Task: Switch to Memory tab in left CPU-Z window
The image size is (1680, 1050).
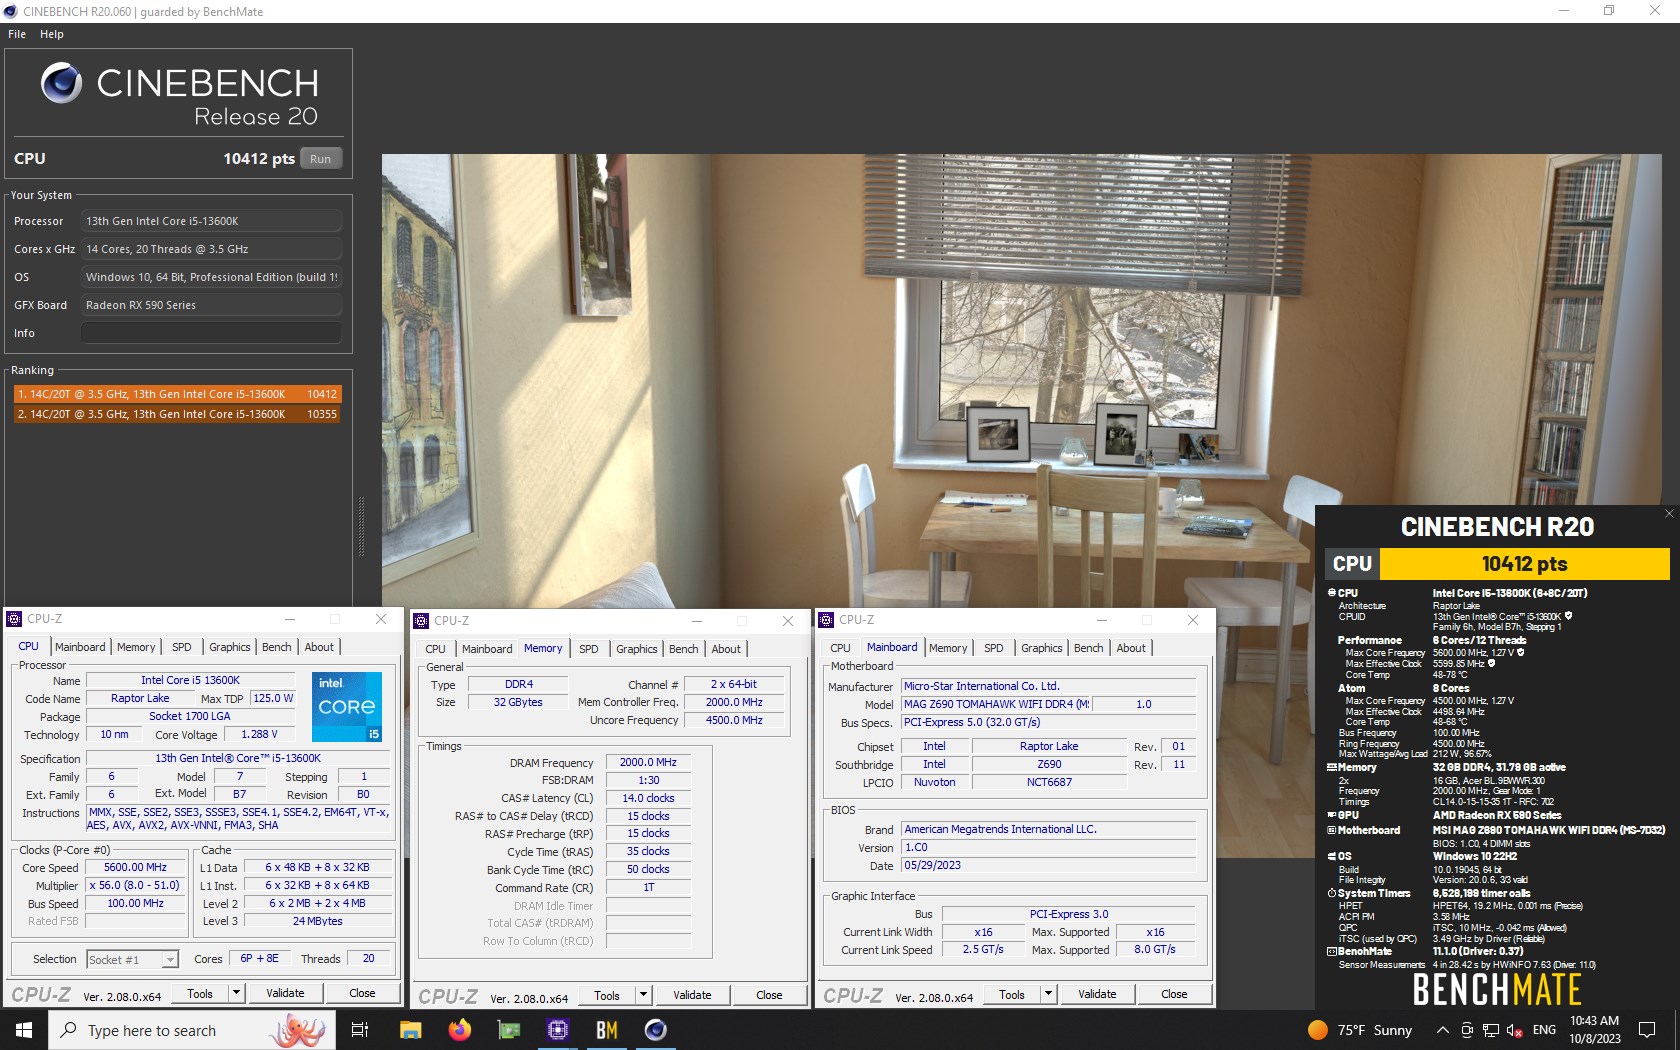Action: click(136, 647)
